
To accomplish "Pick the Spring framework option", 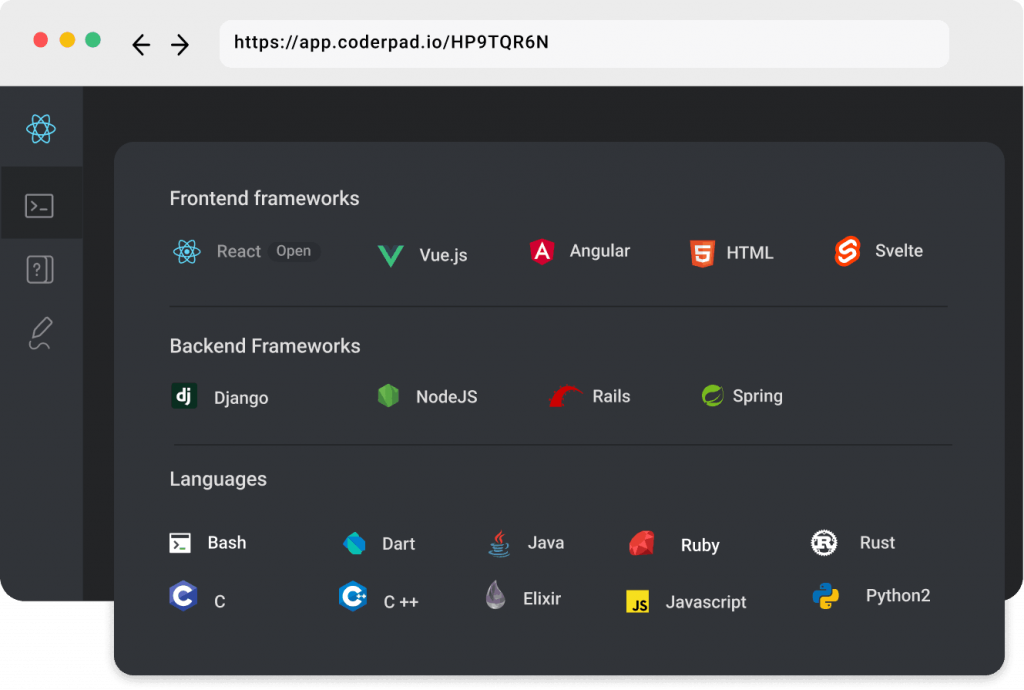I will pos(742,396).
